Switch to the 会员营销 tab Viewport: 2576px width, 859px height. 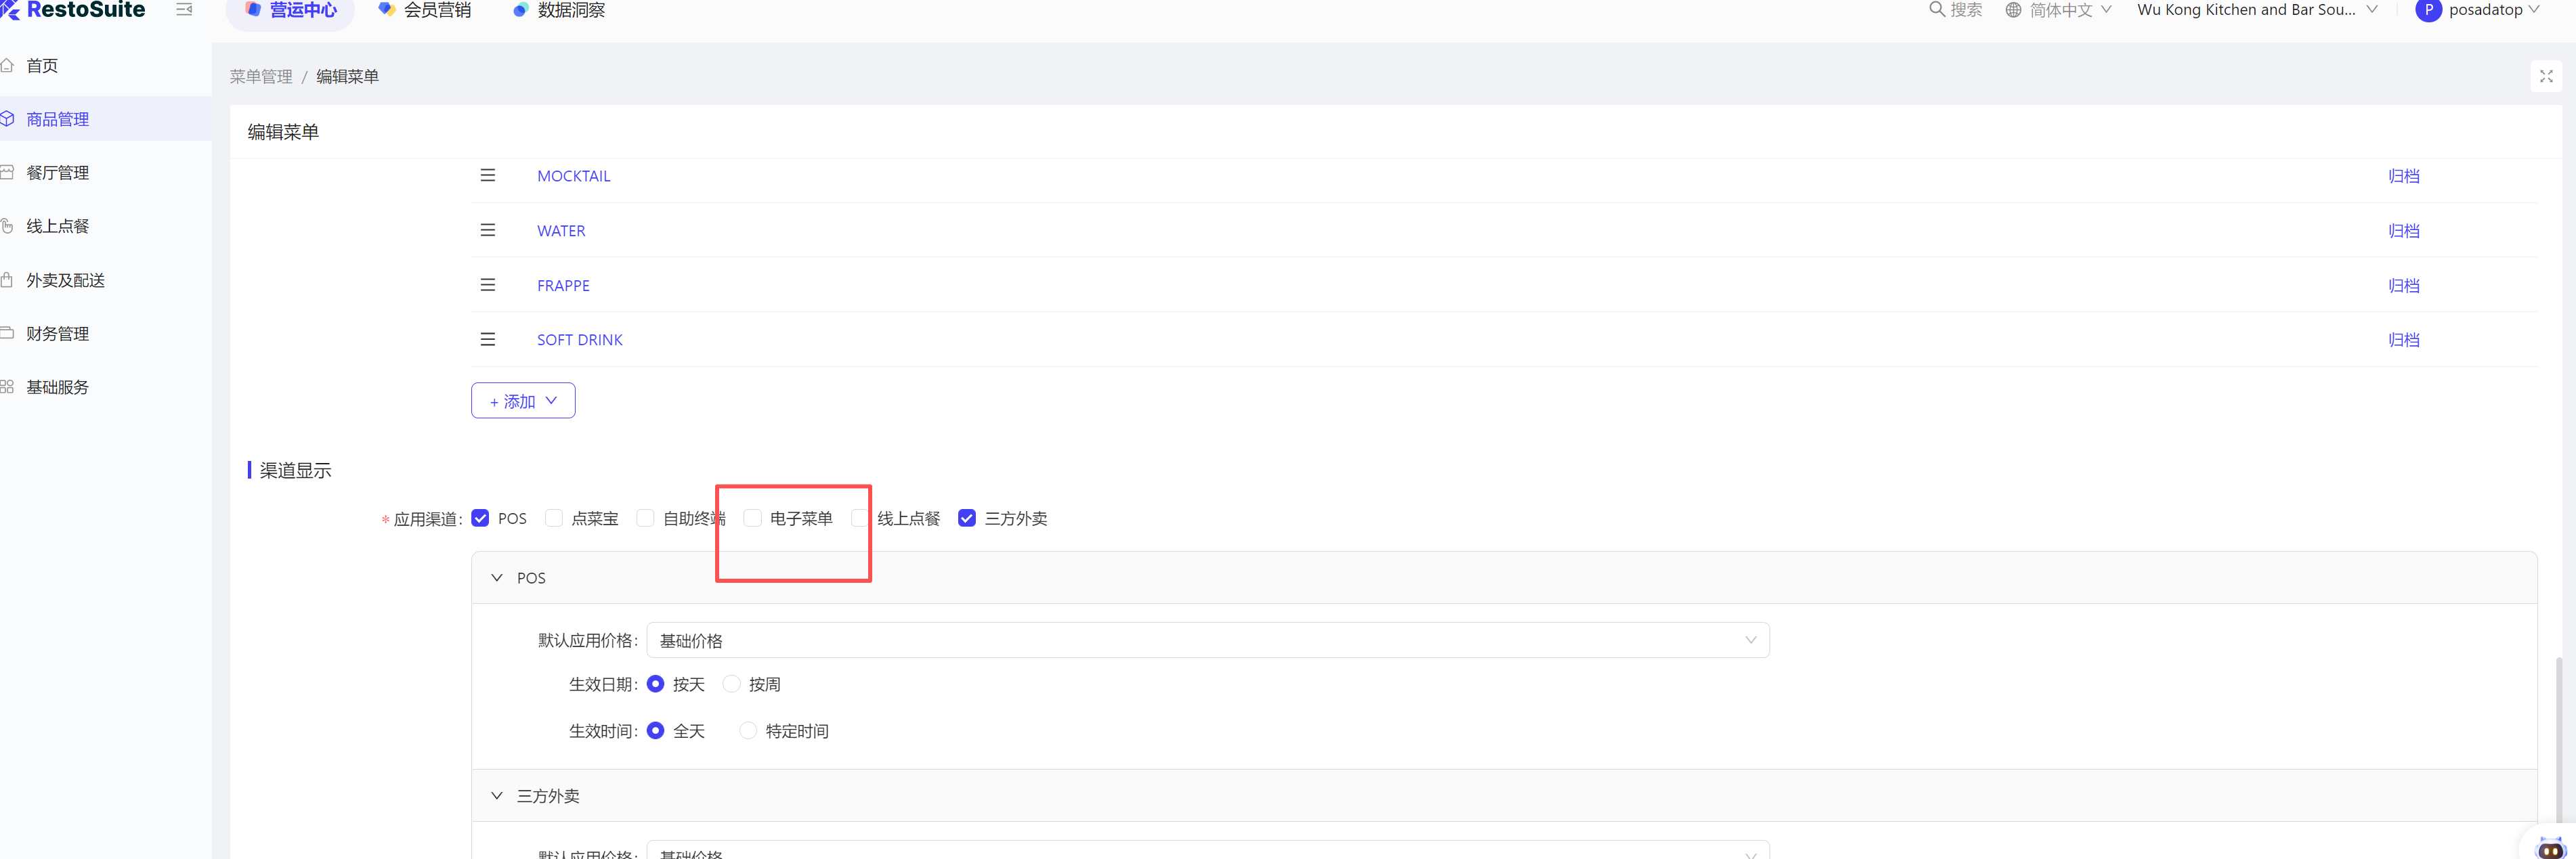pos(425,10)
